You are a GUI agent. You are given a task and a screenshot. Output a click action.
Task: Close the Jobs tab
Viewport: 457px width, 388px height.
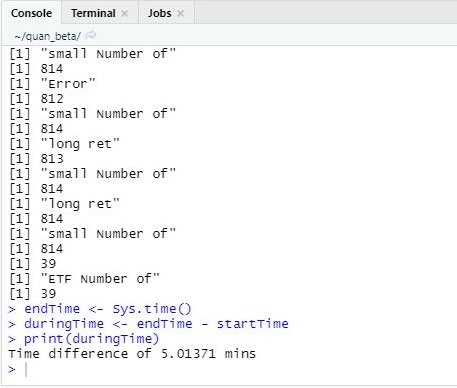(x=180, y=14)
